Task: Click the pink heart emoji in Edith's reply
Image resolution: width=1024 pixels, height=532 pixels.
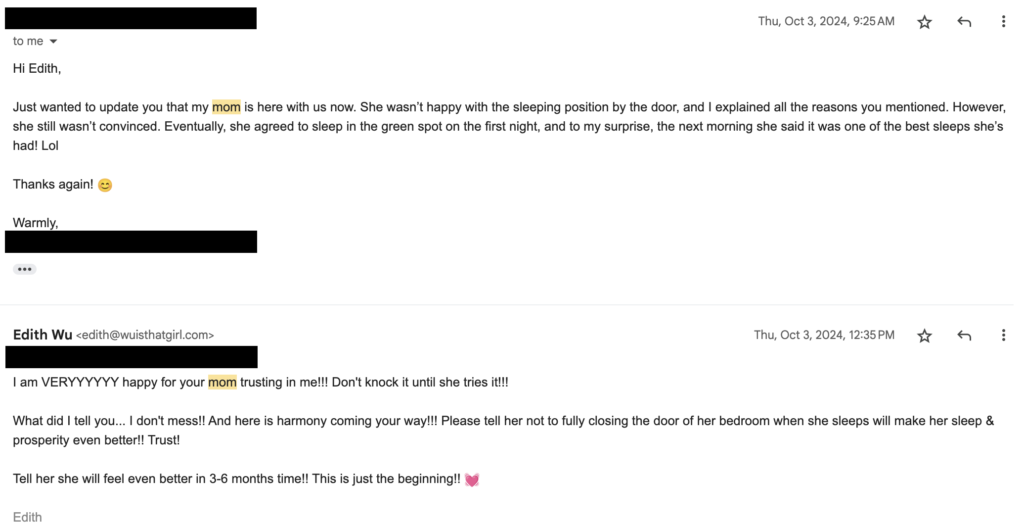Action: (472, 480)
